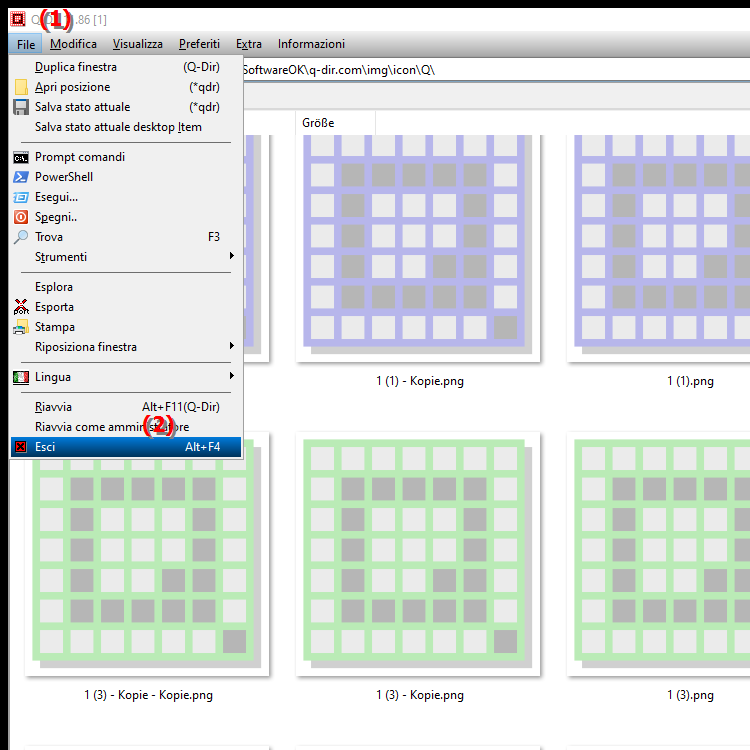Click the Italian flag Lingua icon
Screen dimensions: 750x750
coord(21,377)
